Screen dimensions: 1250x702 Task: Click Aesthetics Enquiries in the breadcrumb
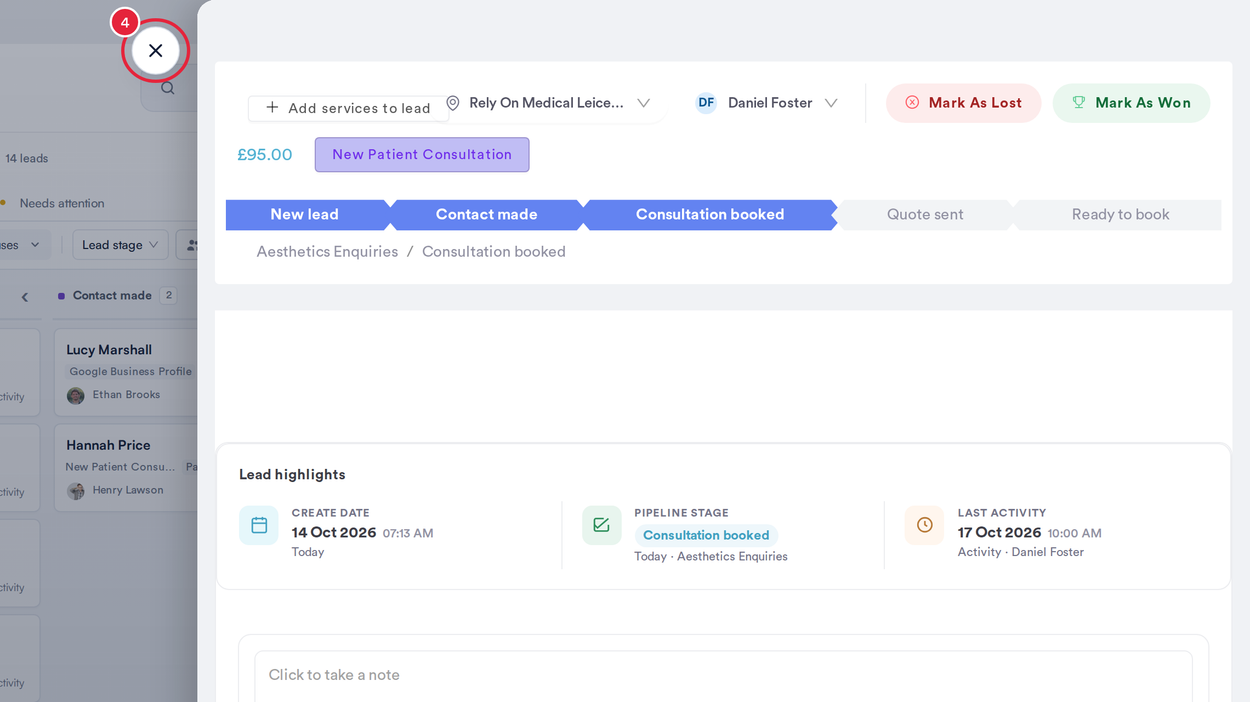[x=327, y=252]
